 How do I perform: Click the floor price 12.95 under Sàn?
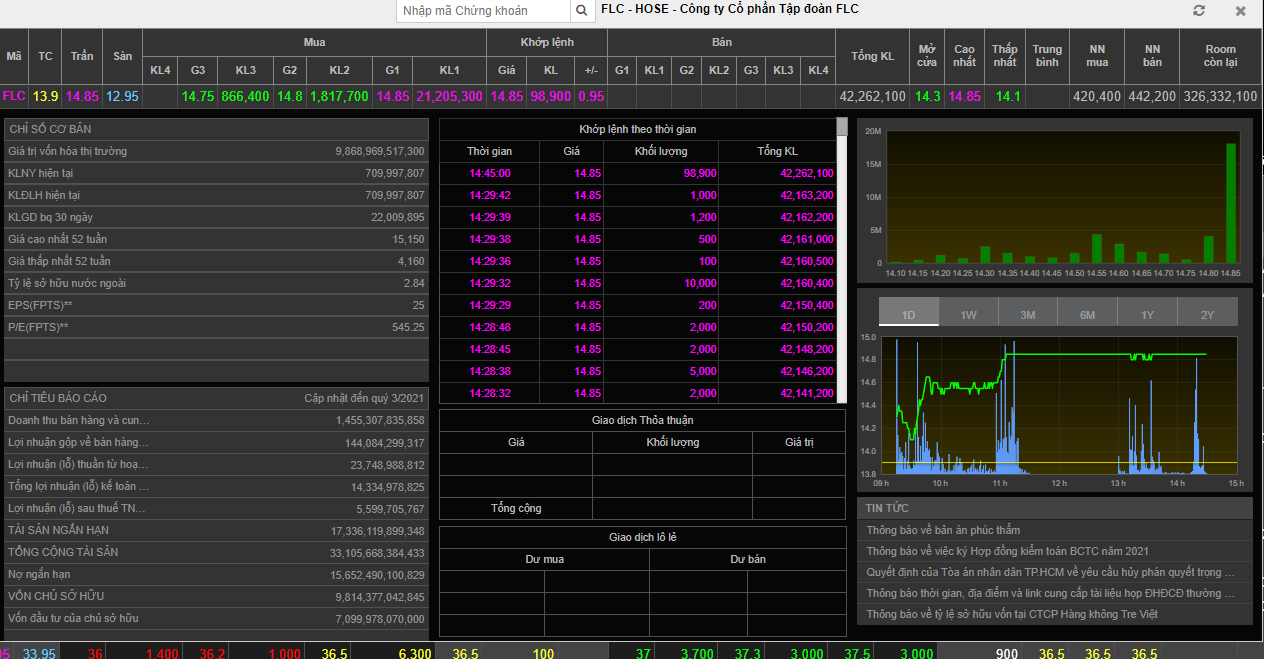point(122,97)
